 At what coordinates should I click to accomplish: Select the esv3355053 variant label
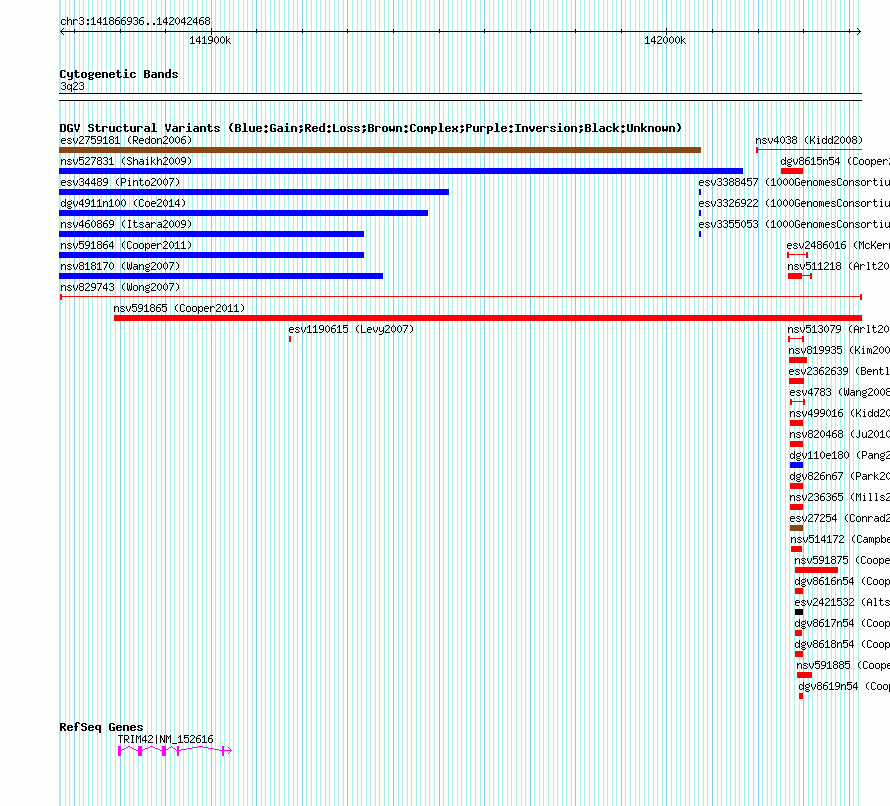point(794,224)
